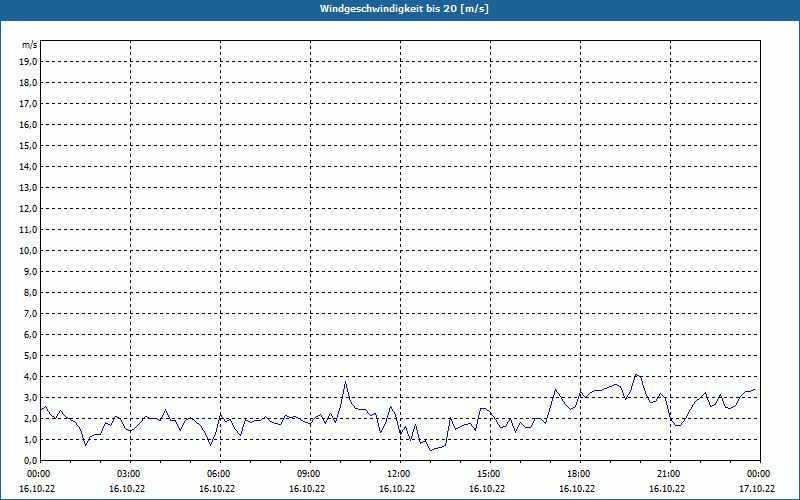Click the 06:00 time label
800x500 pixels.
pos(220,474)
